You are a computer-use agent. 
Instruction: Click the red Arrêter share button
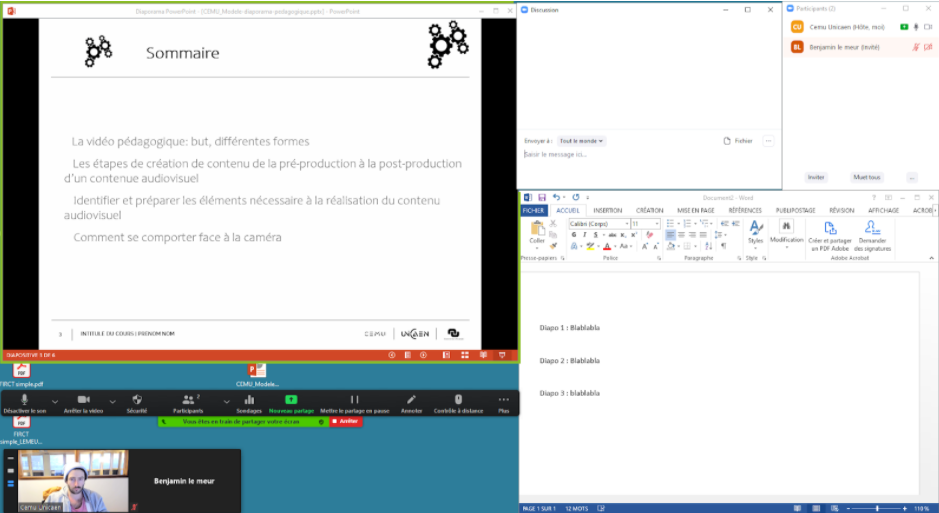pyautogui.click(x=346, y=422)
